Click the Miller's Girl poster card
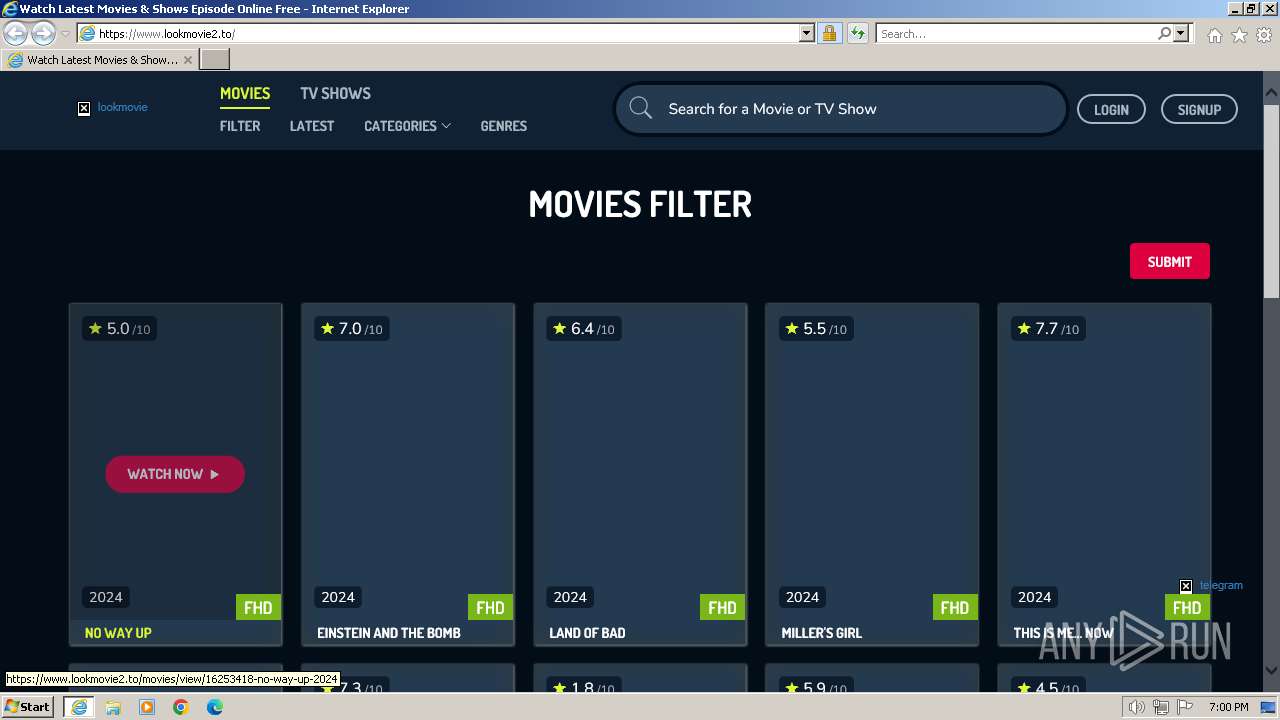 tap(872, 462)
